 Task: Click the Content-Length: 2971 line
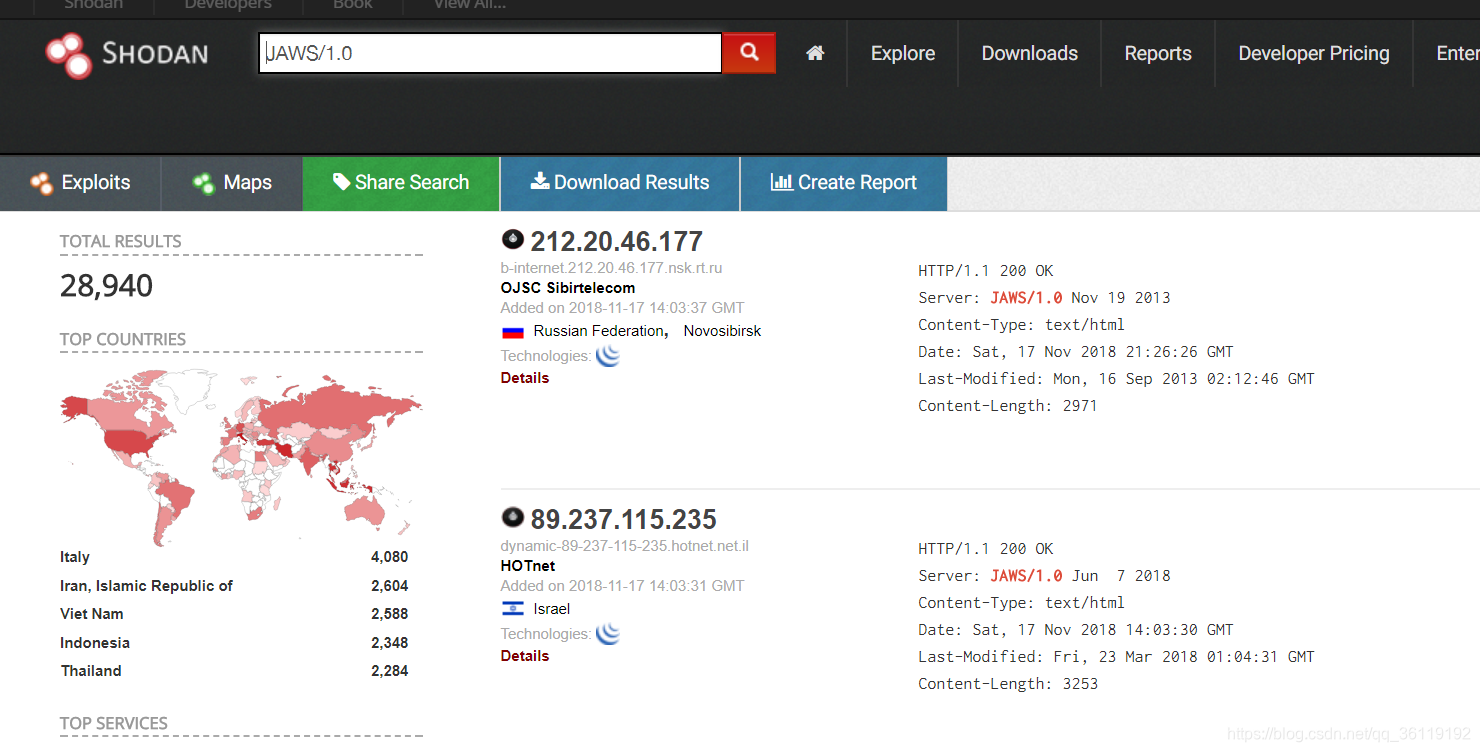click(x=1008, y=406)
